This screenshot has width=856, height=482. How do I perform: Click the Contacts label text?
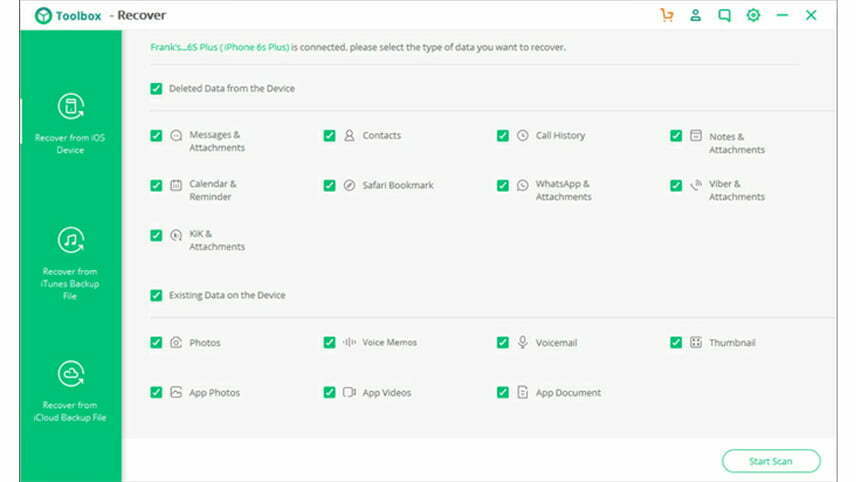(x=382, y=135)
